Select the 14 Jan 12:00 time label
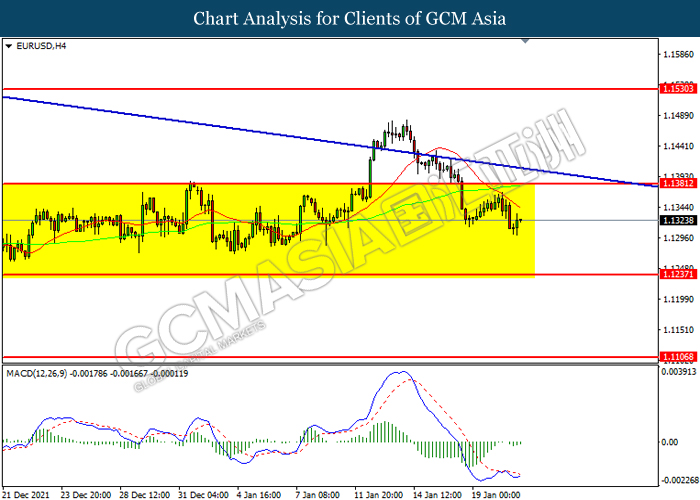 click(x=437, y=495)
